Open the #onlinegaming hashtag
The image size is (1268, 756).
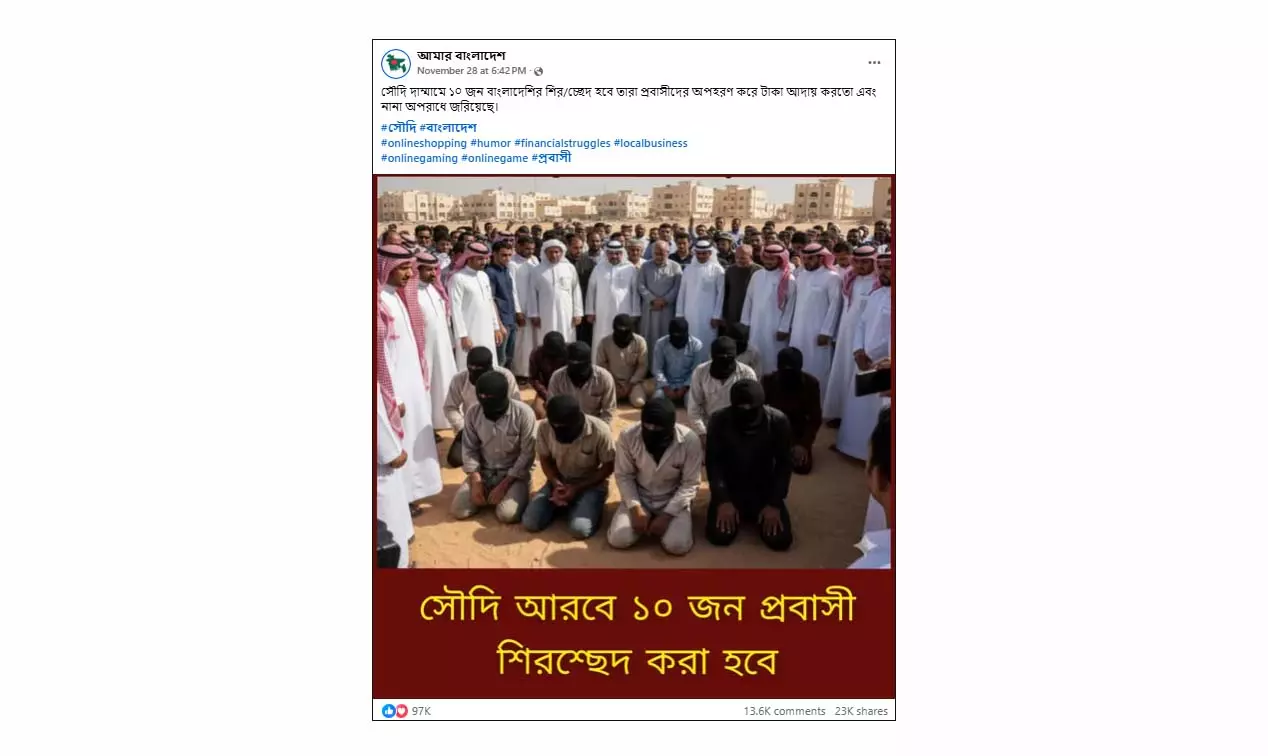coord(419,158)
